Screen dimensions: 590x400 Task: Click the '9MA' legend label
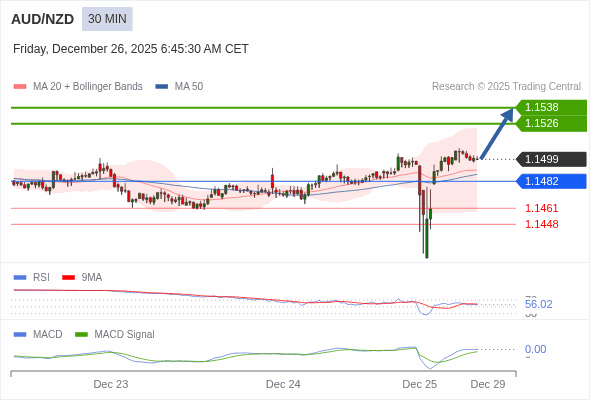click(92, 278)
